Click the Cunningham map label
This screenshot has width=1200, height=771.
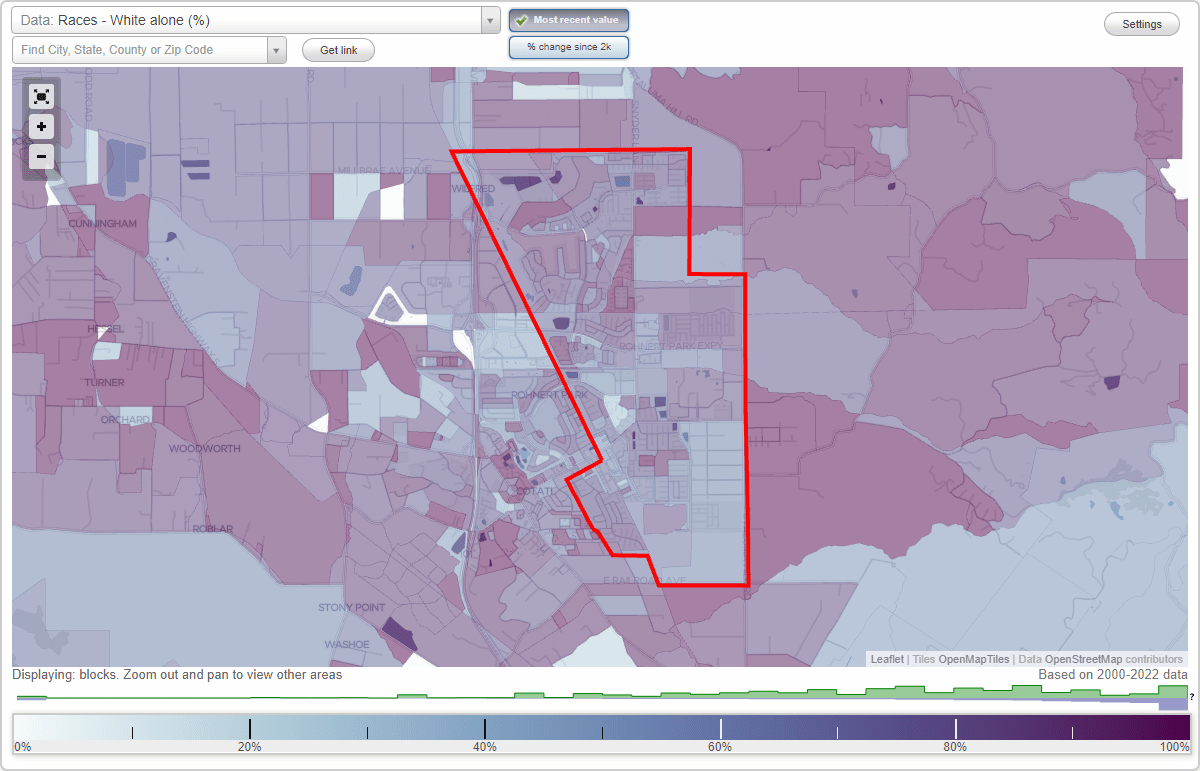point(103,224)
